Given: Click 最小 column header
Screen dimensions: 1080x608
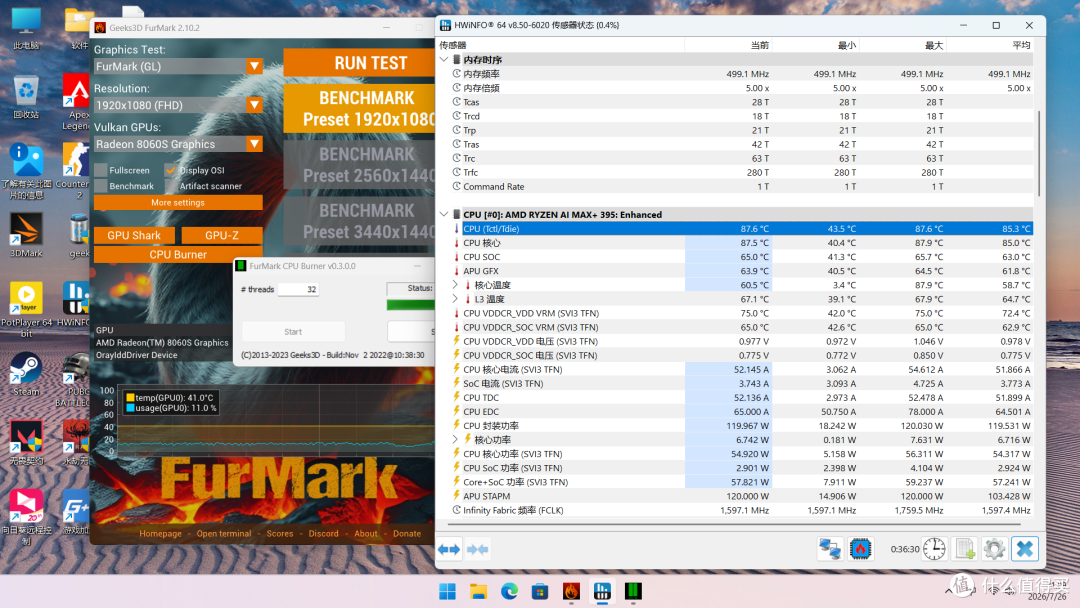Looking at the screenshot, I should pos(816,45).
